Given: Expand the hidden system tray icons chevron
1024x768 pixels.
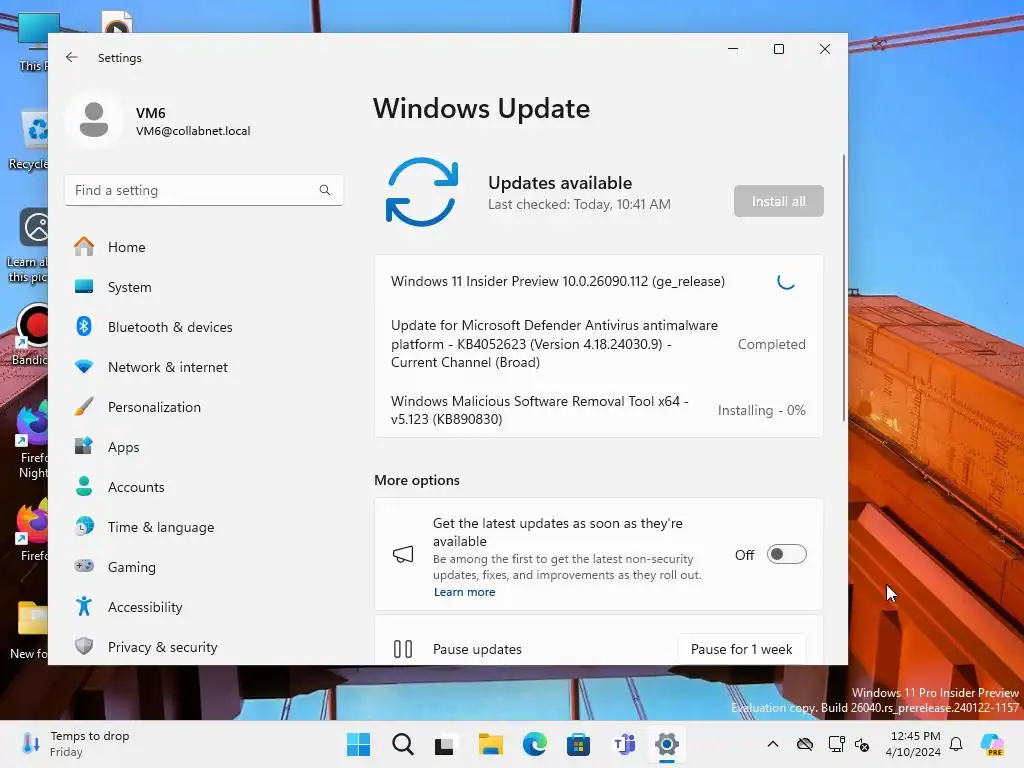Looking at the screenshot, I should [x=773, y=744].
